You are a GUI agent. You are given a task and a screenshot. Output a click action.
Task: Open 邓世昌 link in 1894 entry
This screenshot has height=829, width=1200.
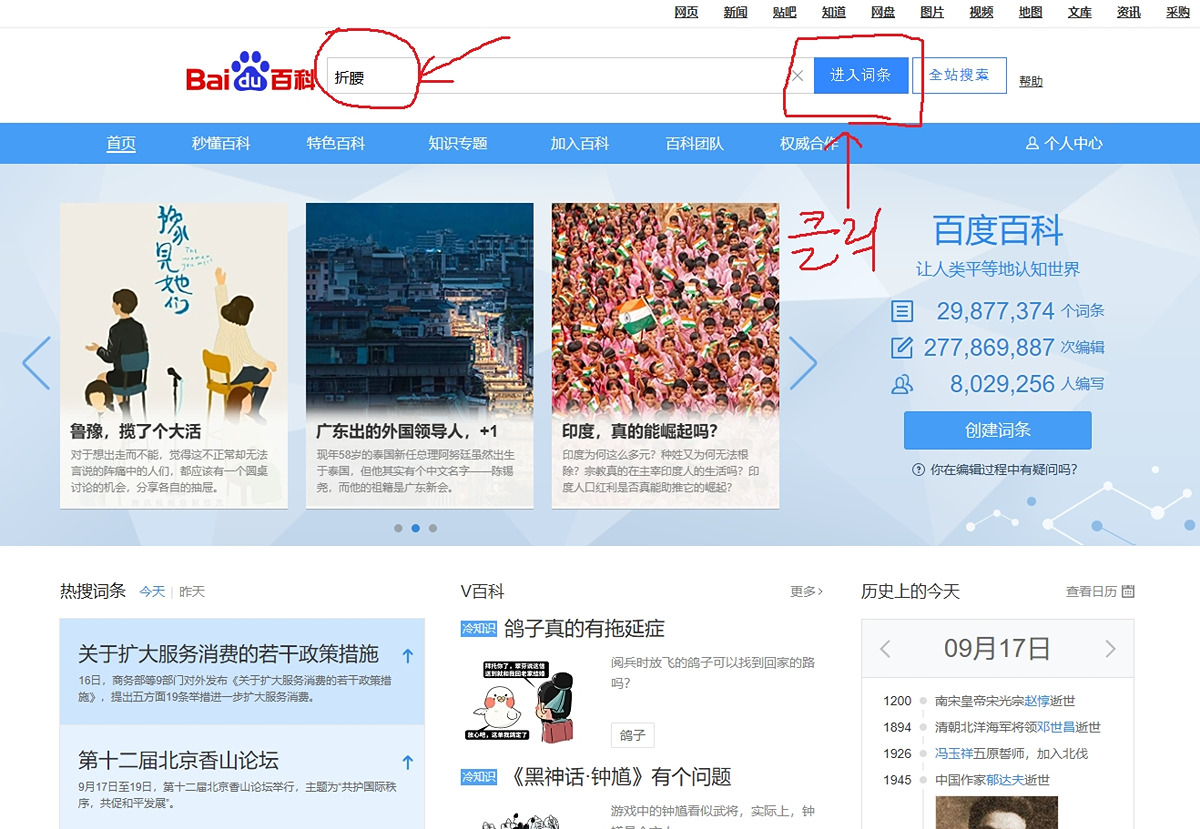(1056, 727)
